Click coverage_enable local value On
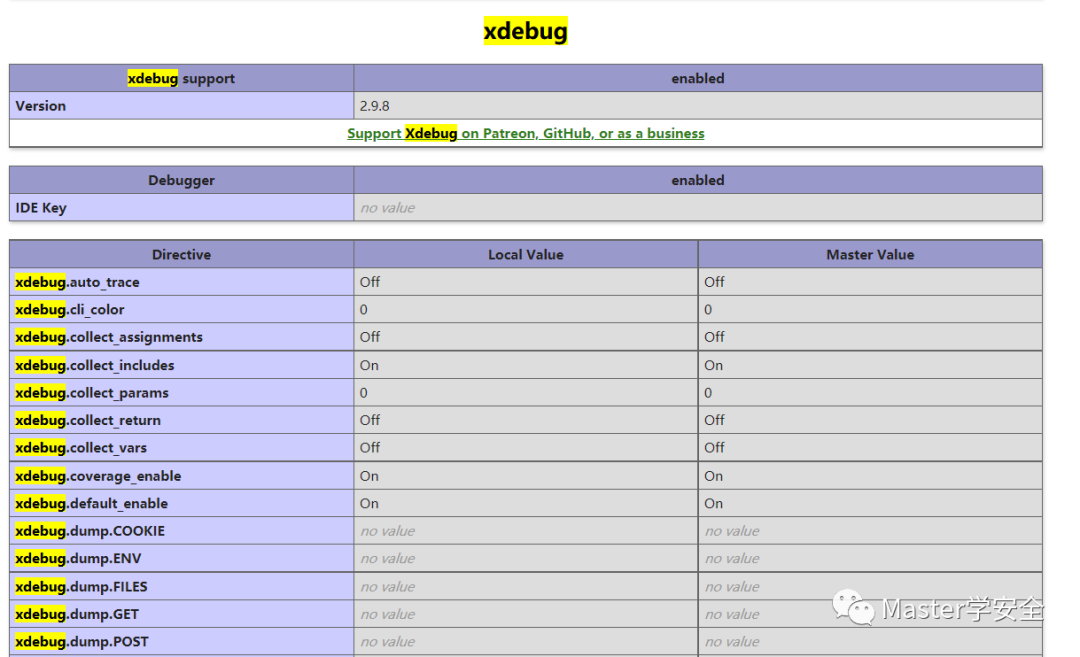 point(369,477)
